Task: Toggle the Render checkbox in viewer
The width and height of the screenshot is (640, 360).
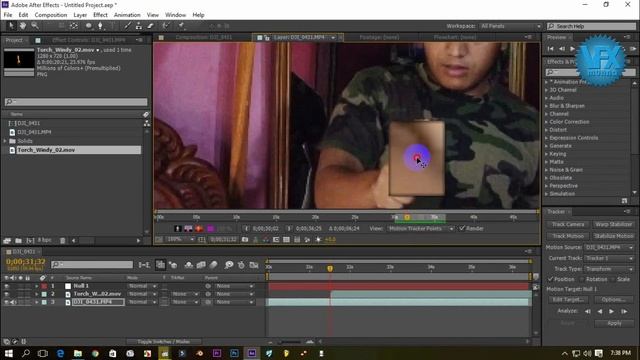Action: (462, 228)
